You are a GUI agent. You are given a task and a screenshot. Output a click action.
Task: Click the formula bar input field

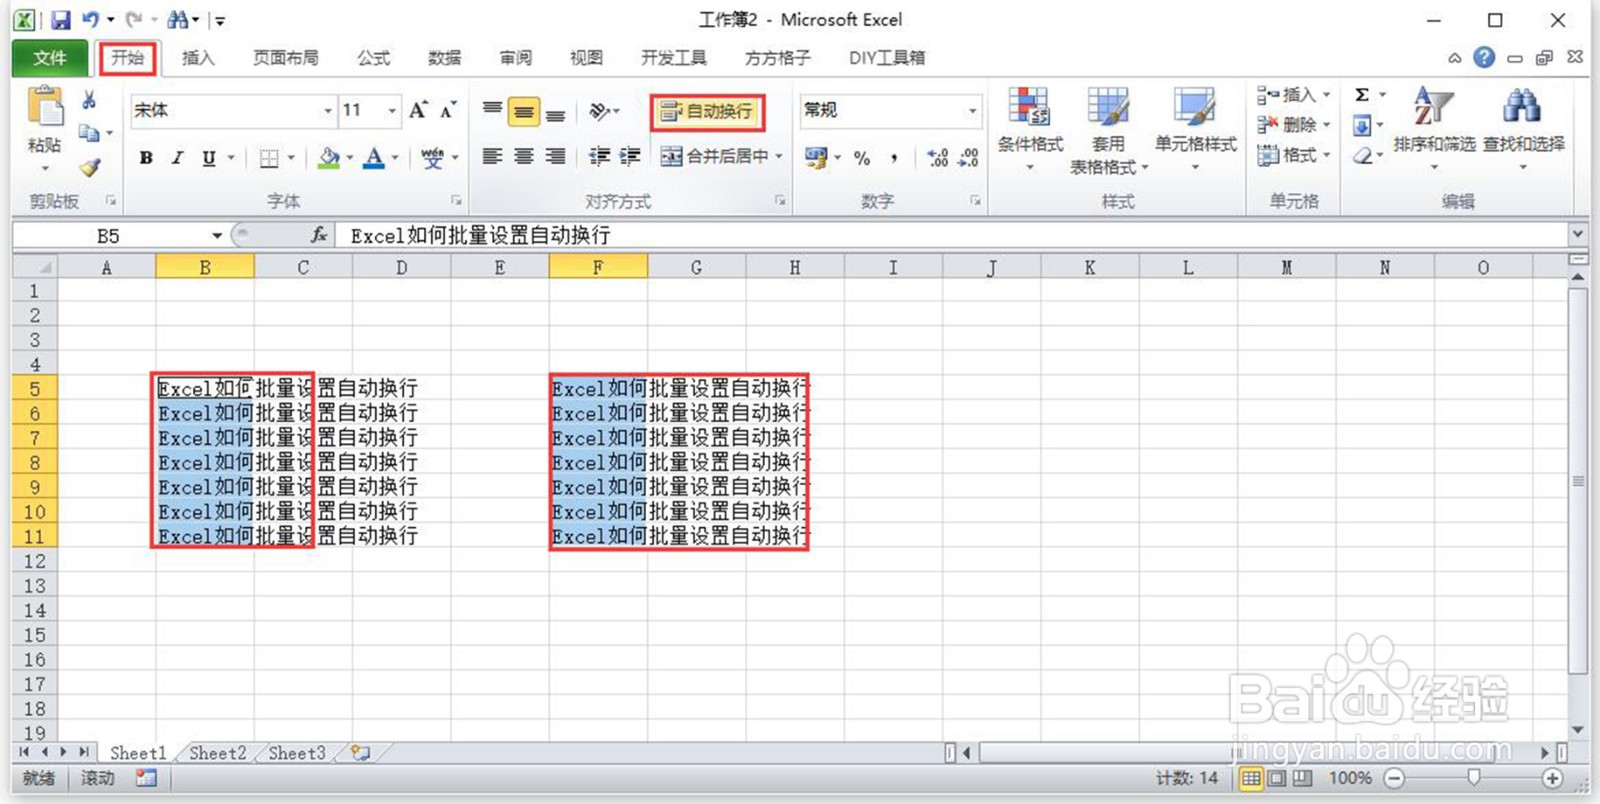tap(952, 235)
